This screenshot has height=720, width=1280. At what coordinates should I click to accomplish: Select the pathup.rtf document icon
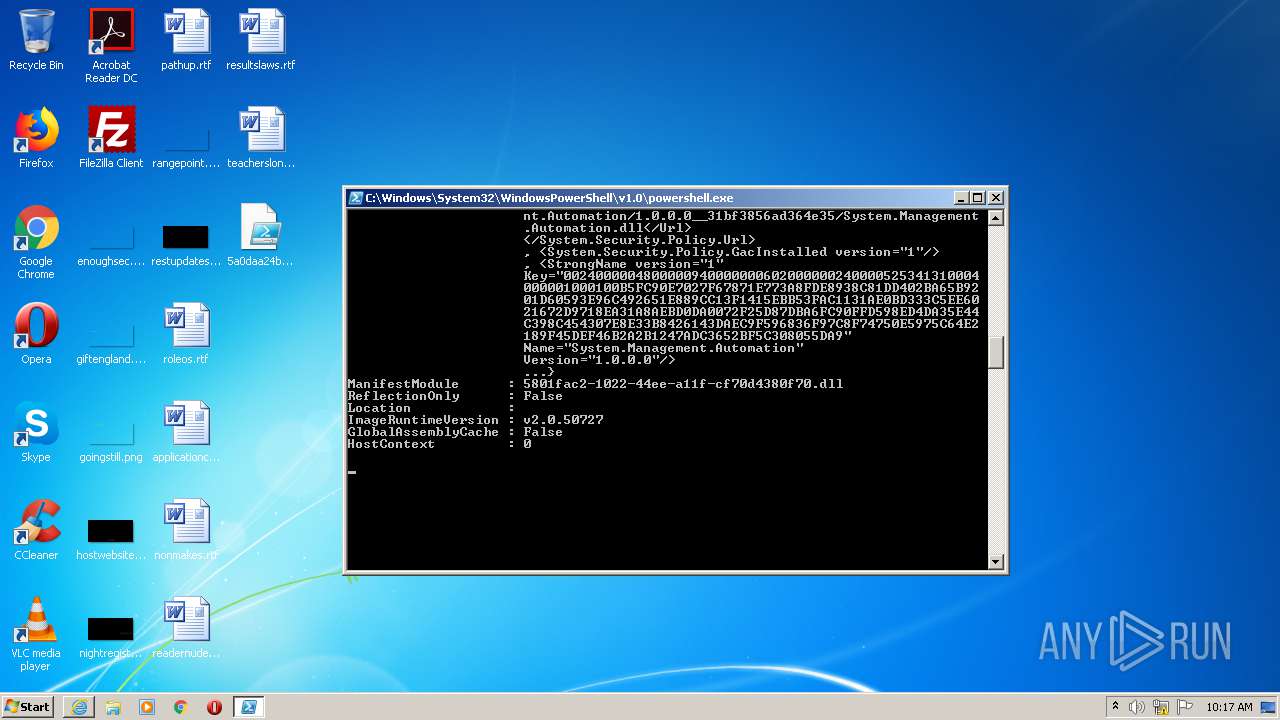[x=186, y=40]
